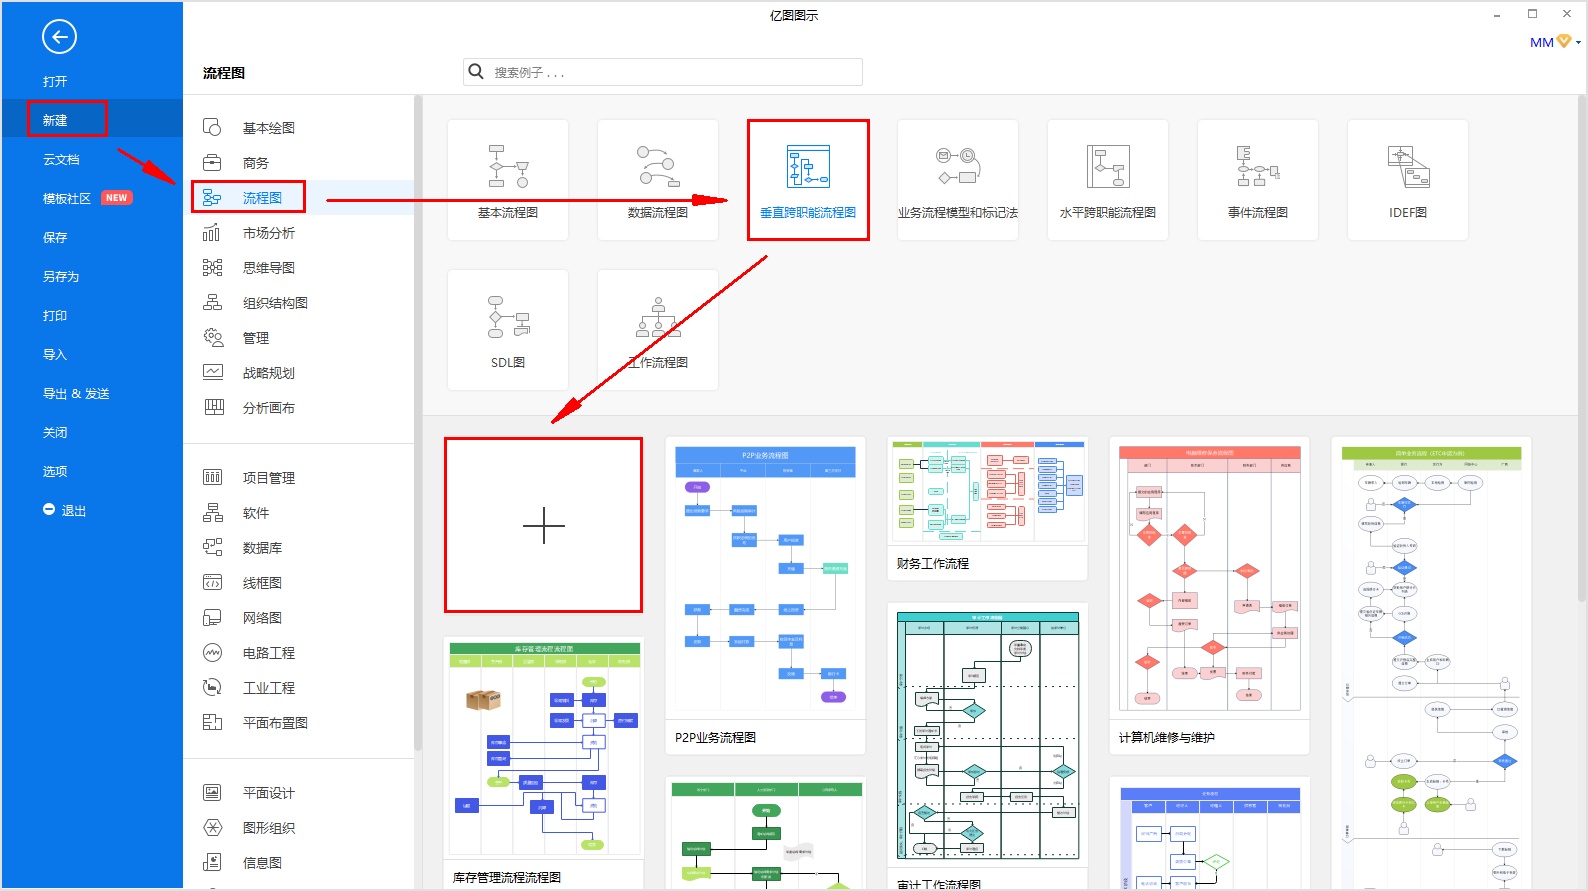The width and height of the screenshot is (1588, 891).
Task: Choose the 事件流程图 tile
Action: [1258, 180]
